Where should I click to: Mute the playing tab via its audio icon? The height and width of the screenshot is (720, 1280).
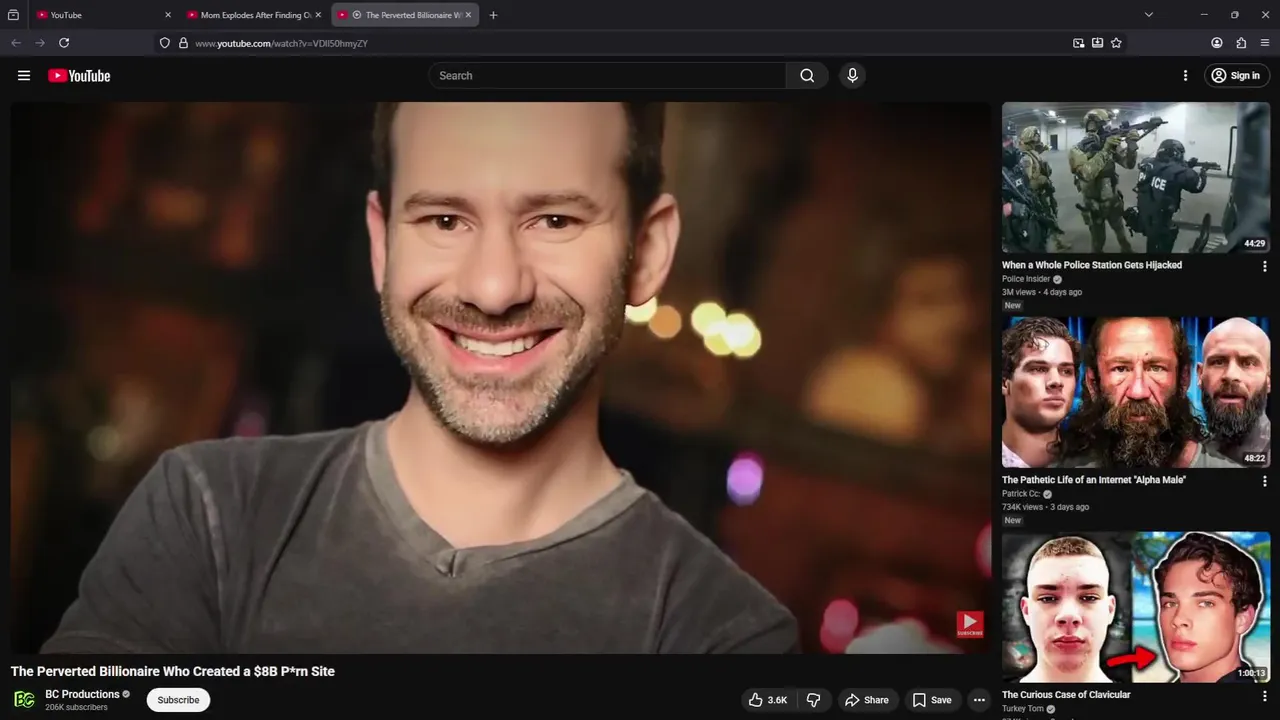coord(357,15)
